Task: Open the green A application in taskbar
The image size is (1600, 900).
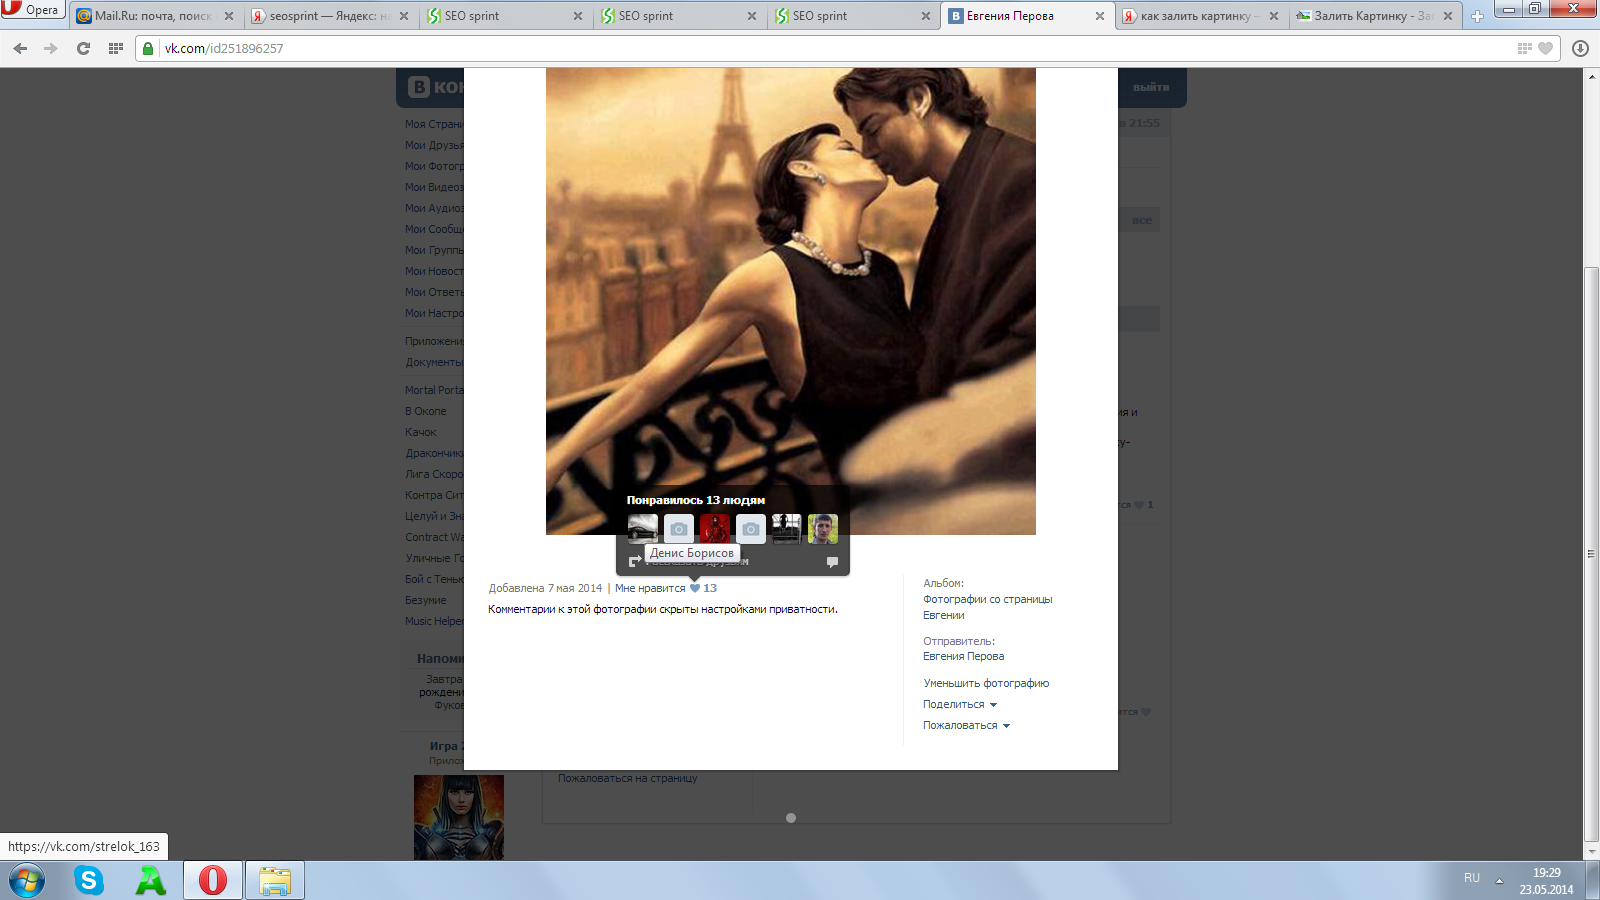Action: coord(151,881)
